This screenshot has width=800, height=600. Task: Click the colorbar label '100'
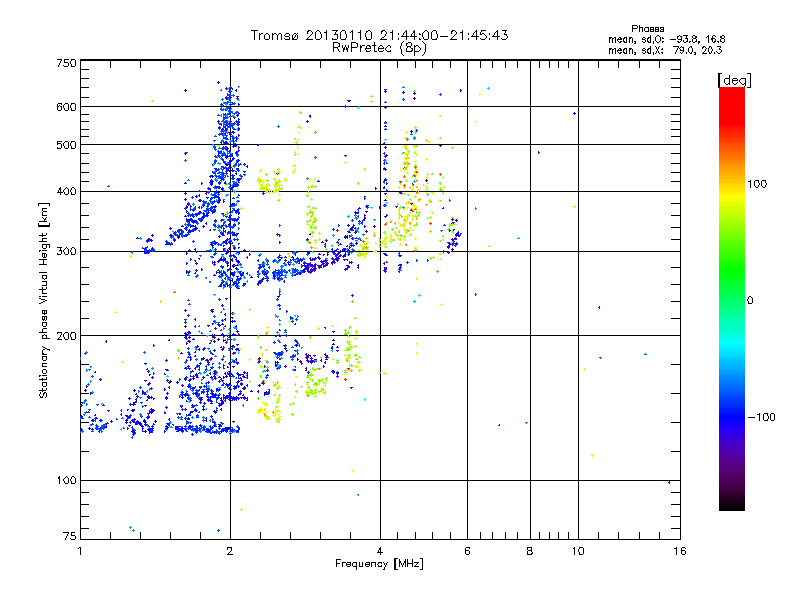757,184
